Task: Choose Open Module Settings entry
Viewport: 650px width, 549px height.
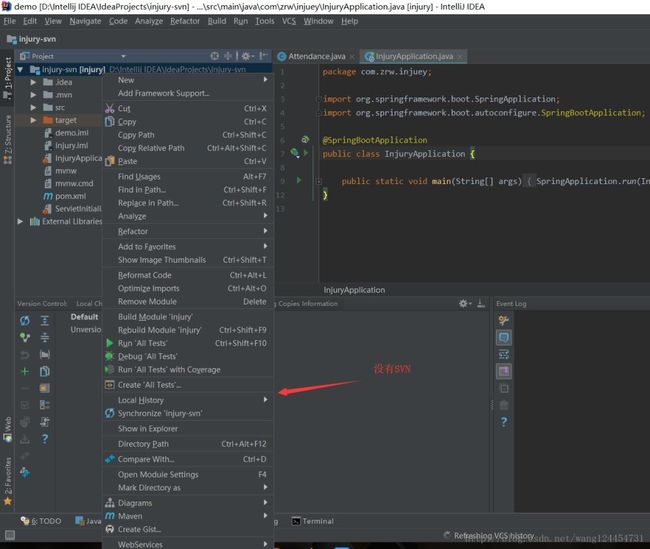Action: coord(188,474)
